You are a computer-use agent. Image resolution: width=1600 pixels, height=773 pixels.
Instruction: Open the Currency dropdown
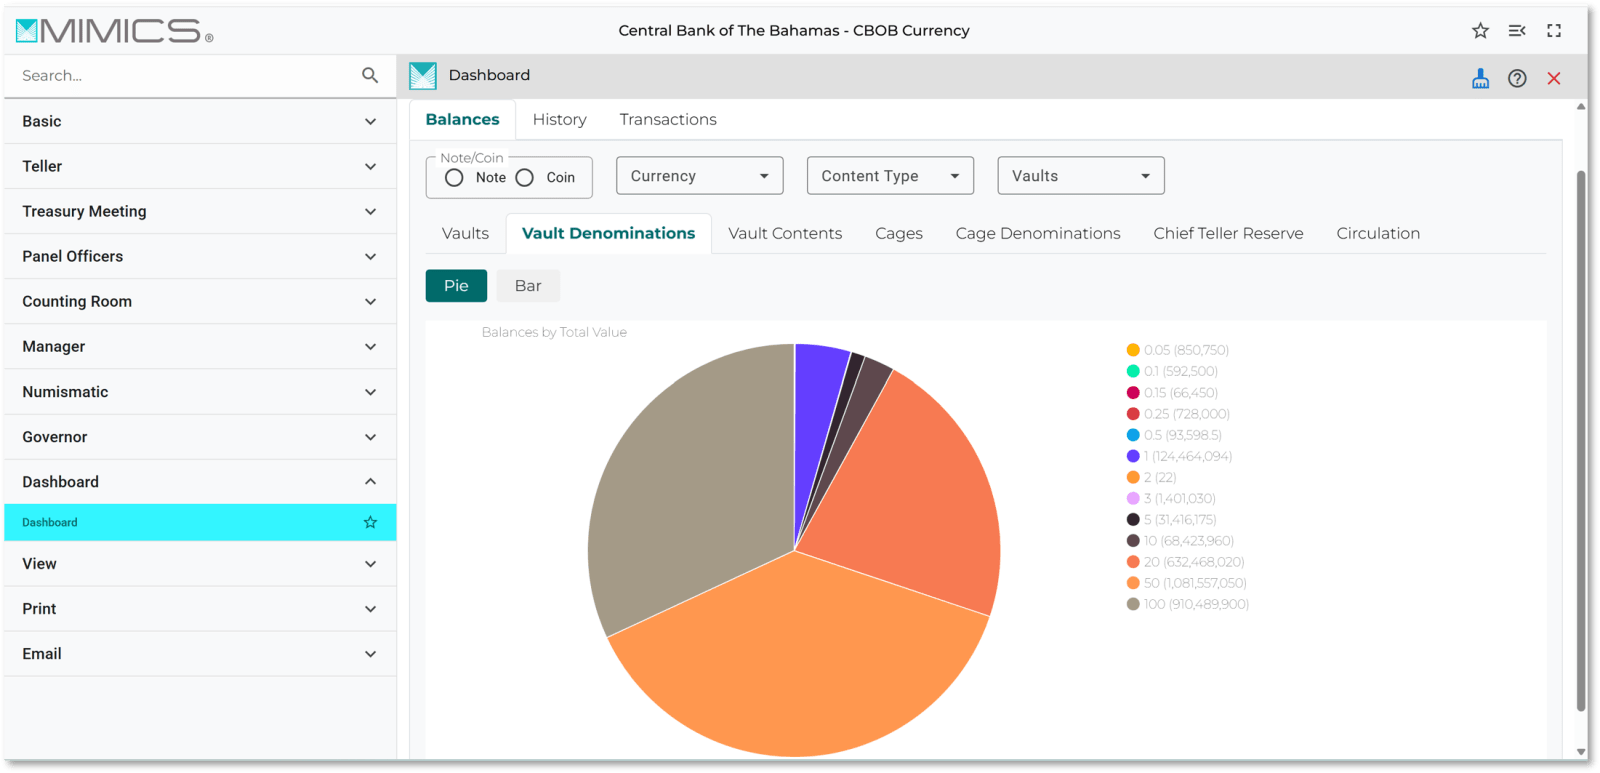point(699,176)
